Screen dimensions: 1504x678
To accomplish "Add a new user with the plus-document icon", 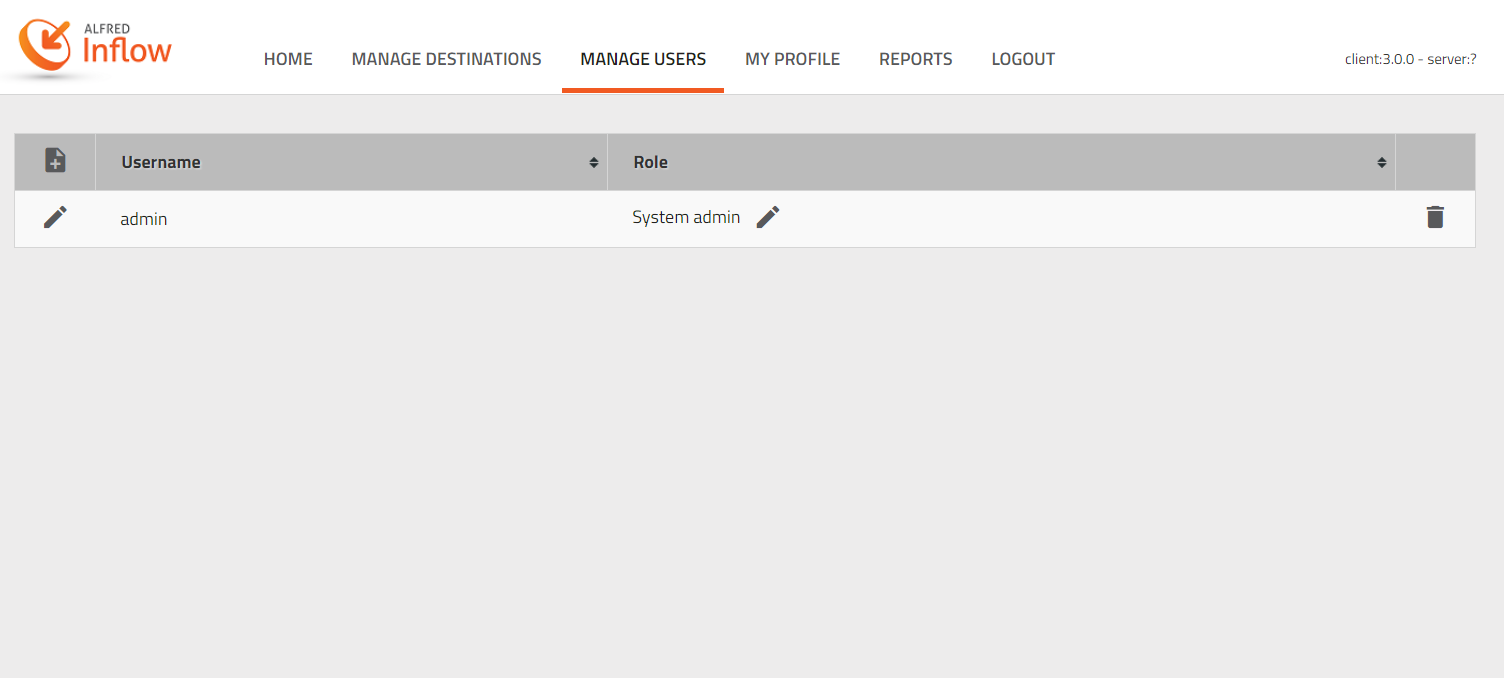I will (55, 160).
